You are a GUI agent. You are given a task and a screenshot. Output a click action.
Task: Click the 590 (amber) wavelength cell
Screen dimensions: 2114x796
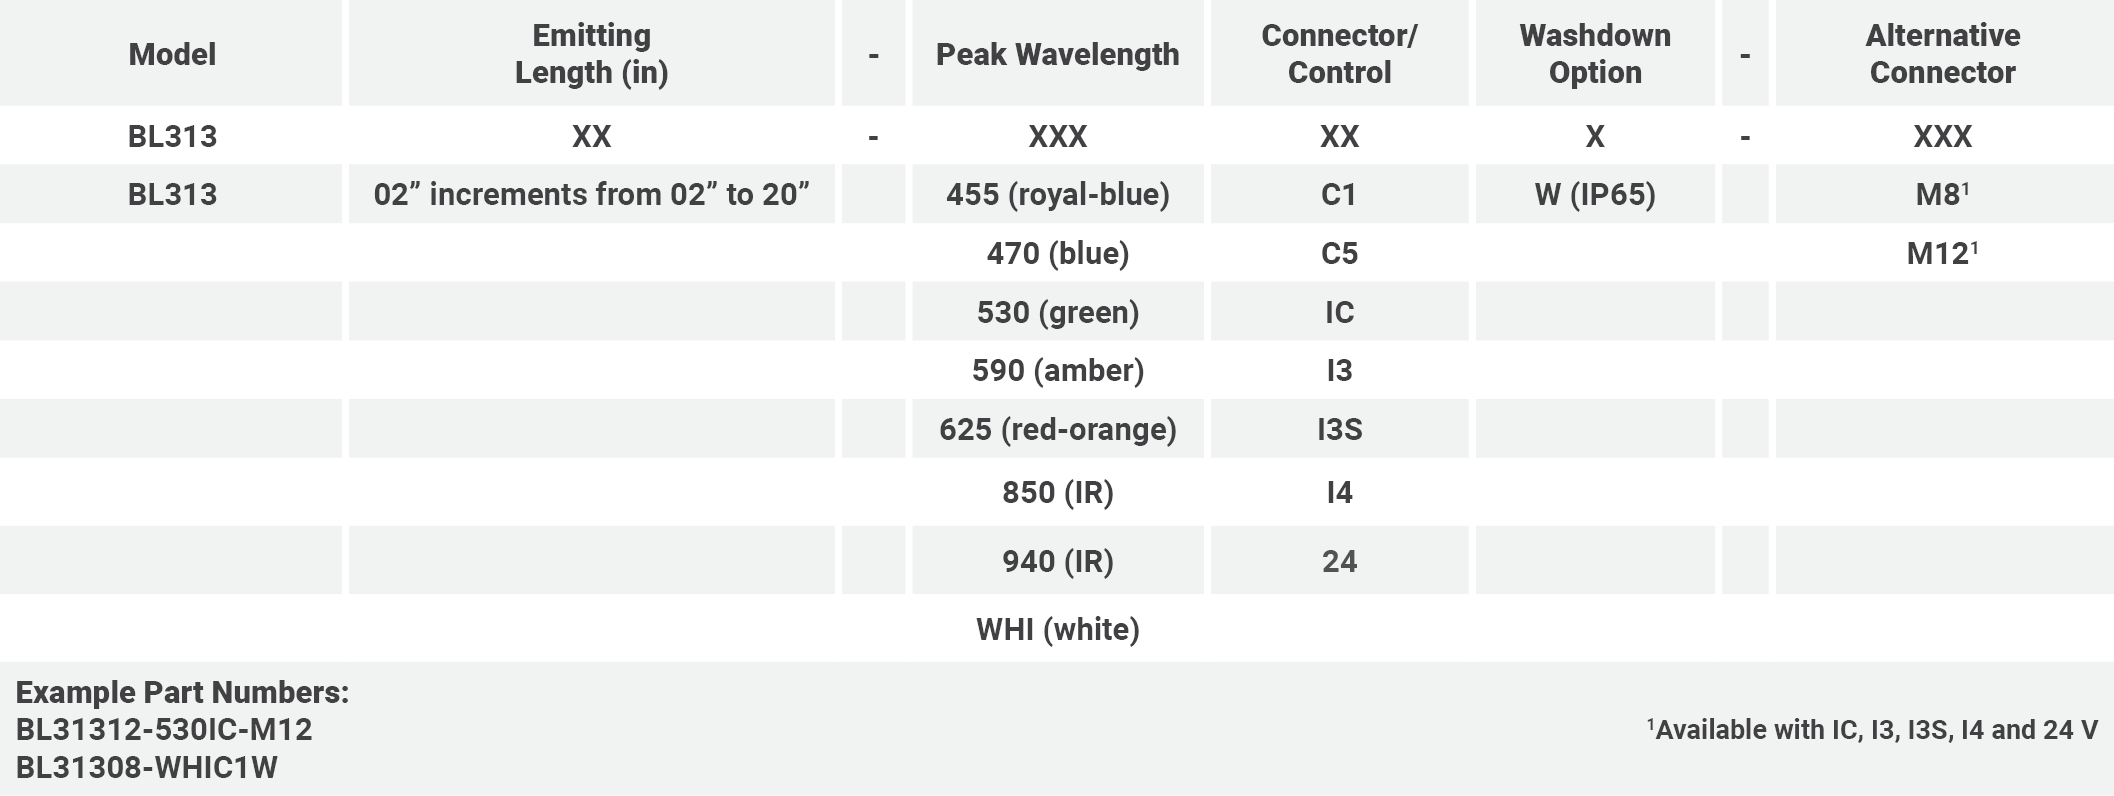click(x=1057, y=370)
